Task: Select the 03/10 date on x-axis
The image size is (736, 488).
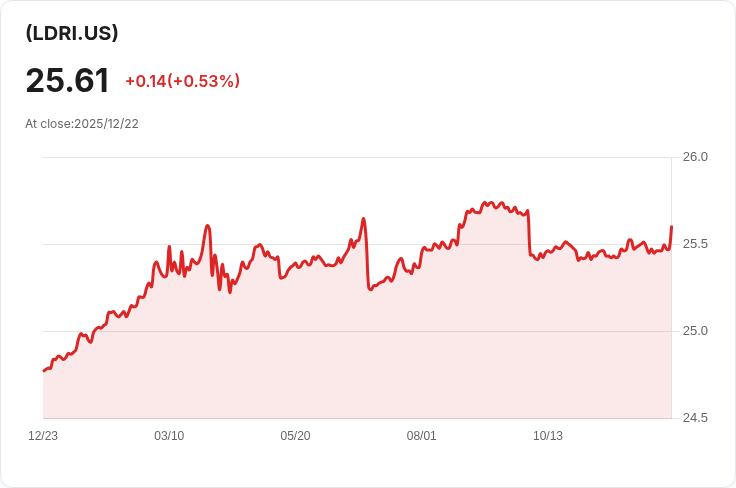Action: click(x=169, y=436)
